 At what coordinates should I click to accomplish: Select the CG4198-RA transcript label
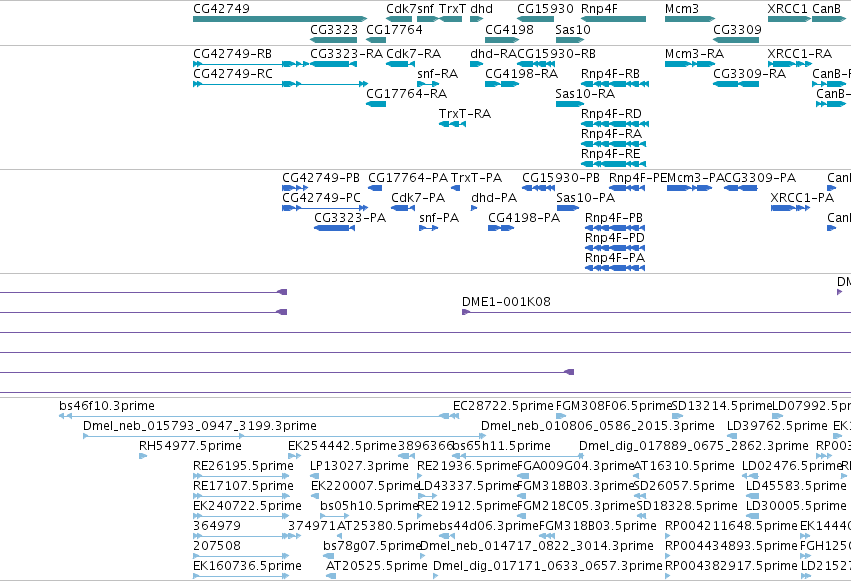point(522,74)
